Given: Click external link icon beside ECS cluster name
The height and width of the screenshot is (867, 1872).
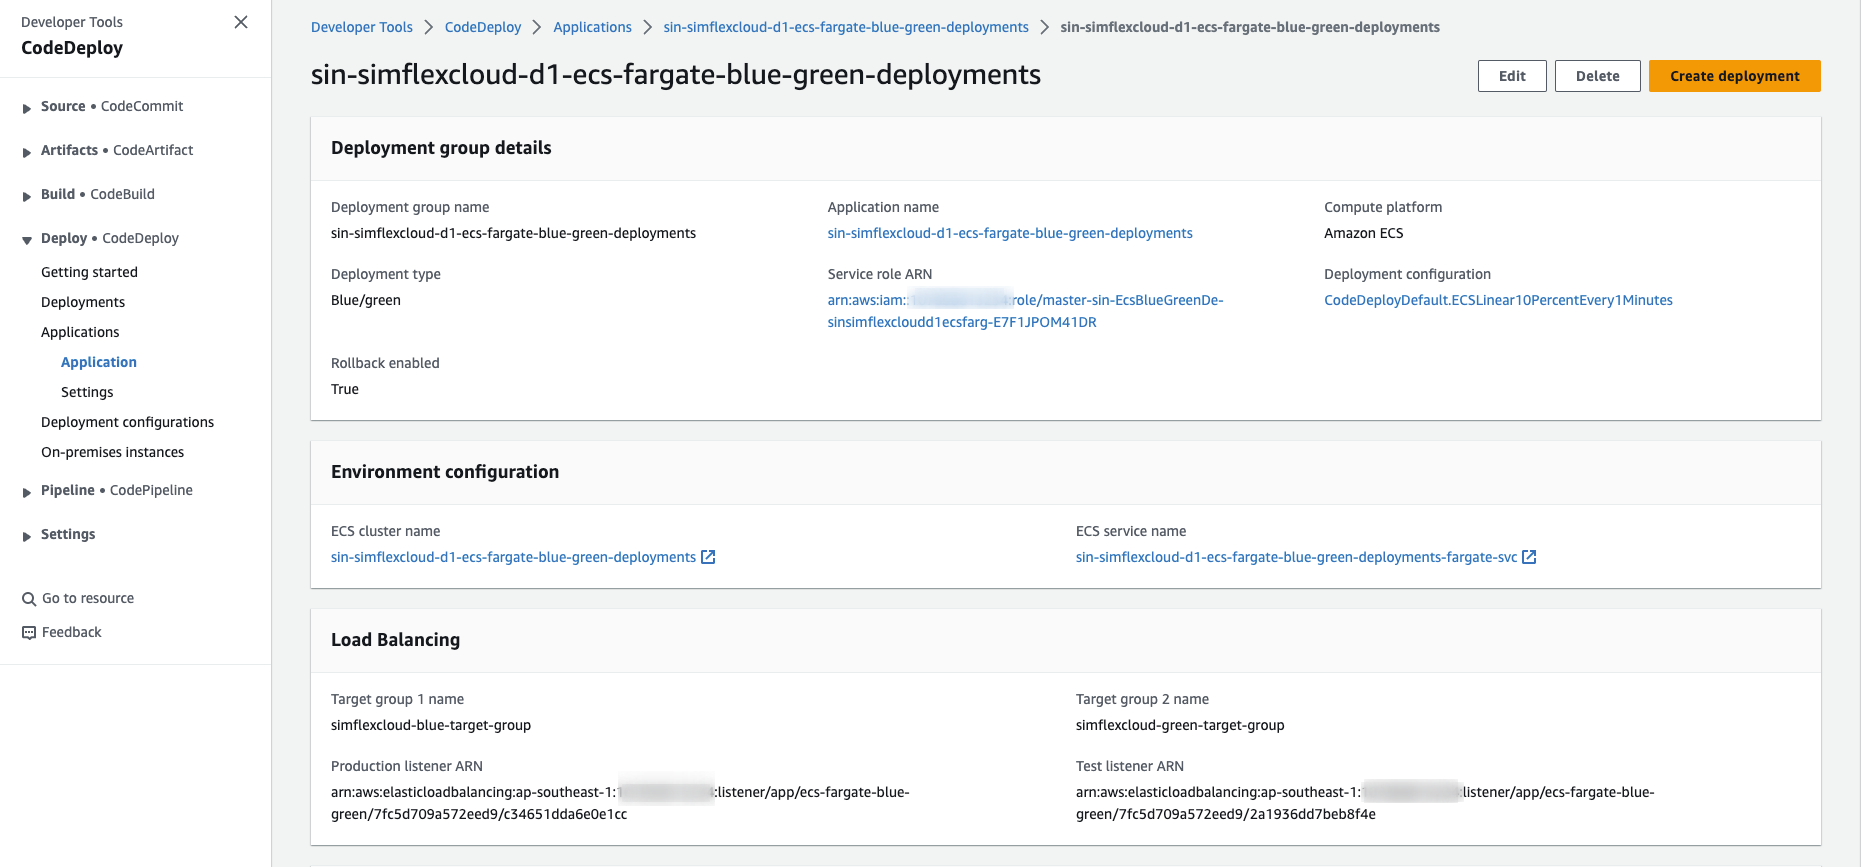Looking at the screenshot, I should 708,557.
